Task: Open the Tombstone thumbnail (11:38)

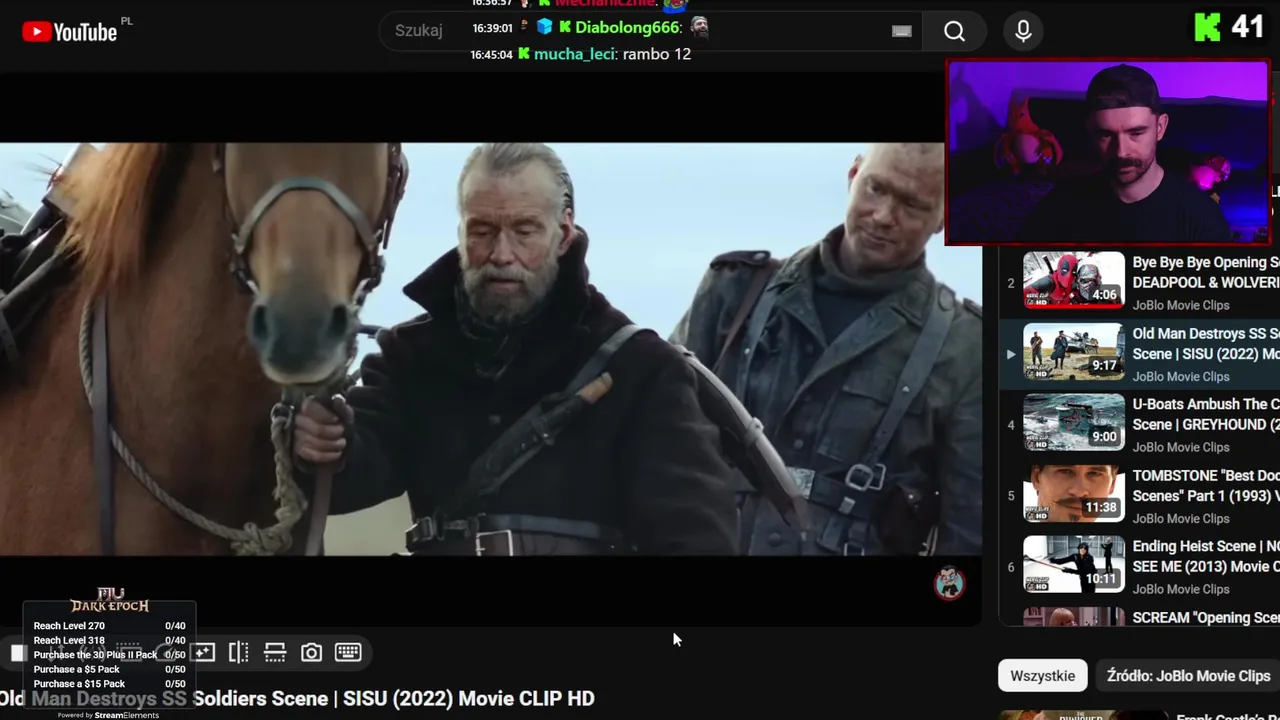Action: (1073, 492)
